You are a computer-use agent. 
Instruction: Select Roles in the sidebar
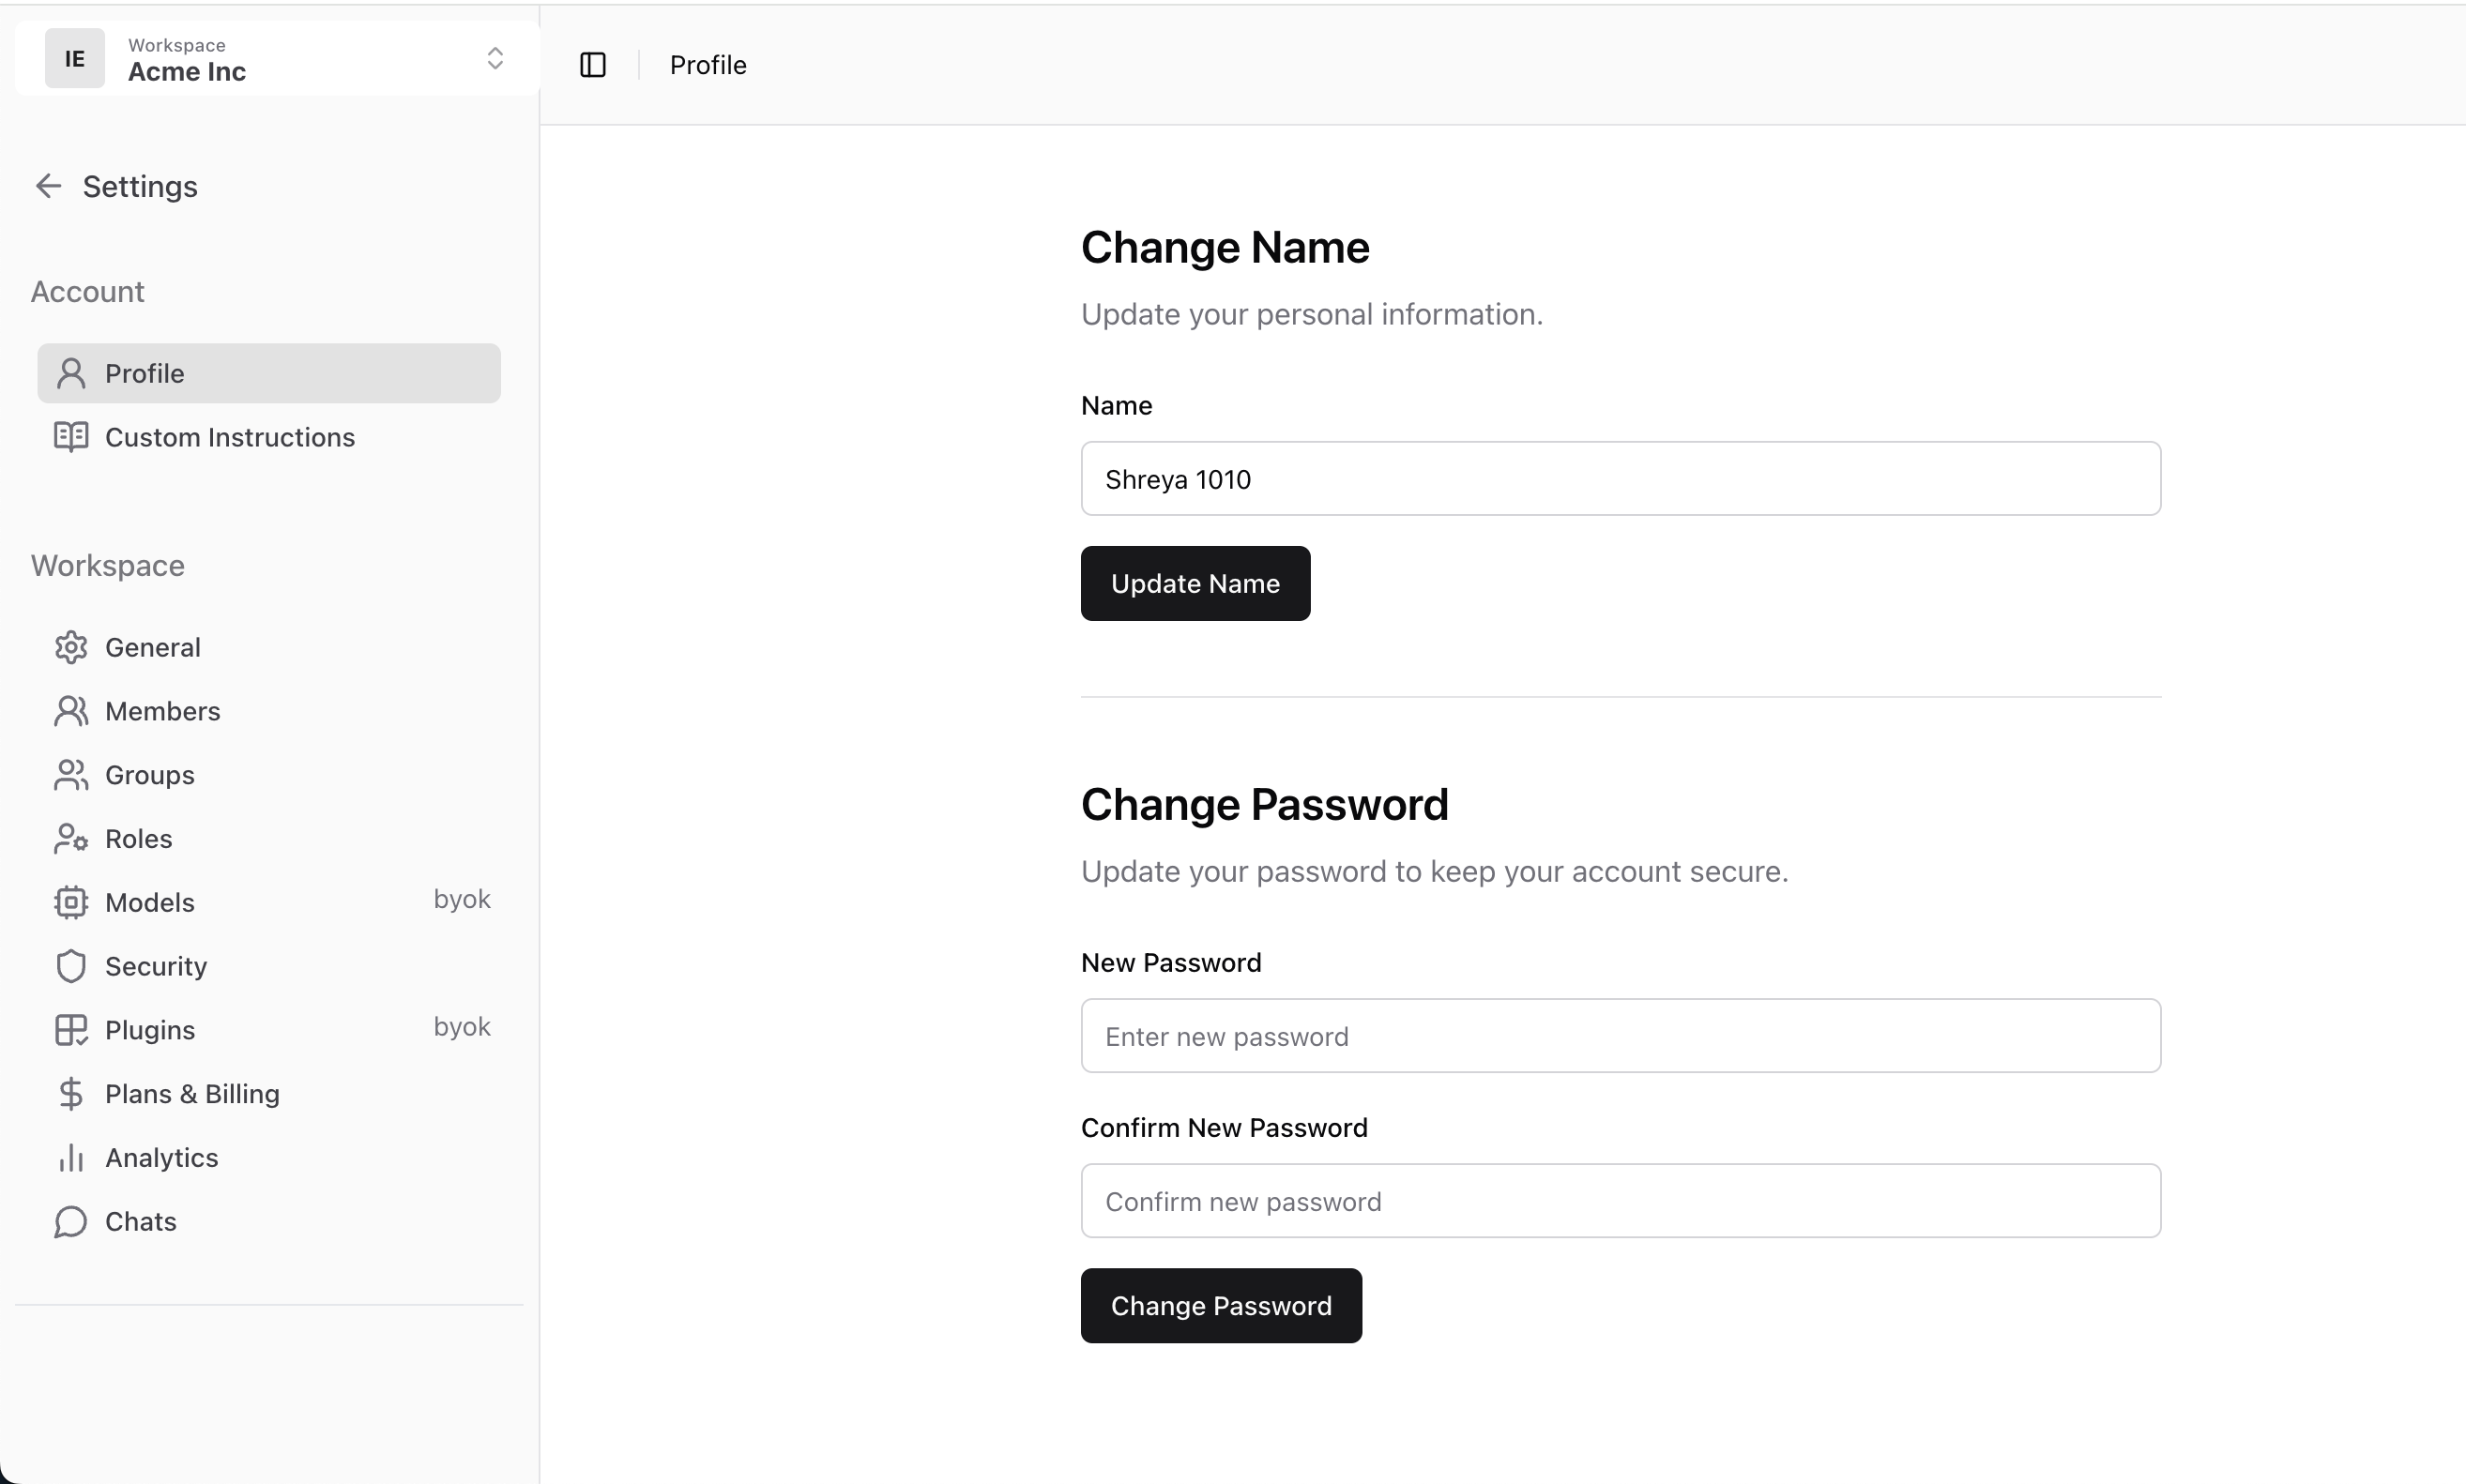point(138,839)
